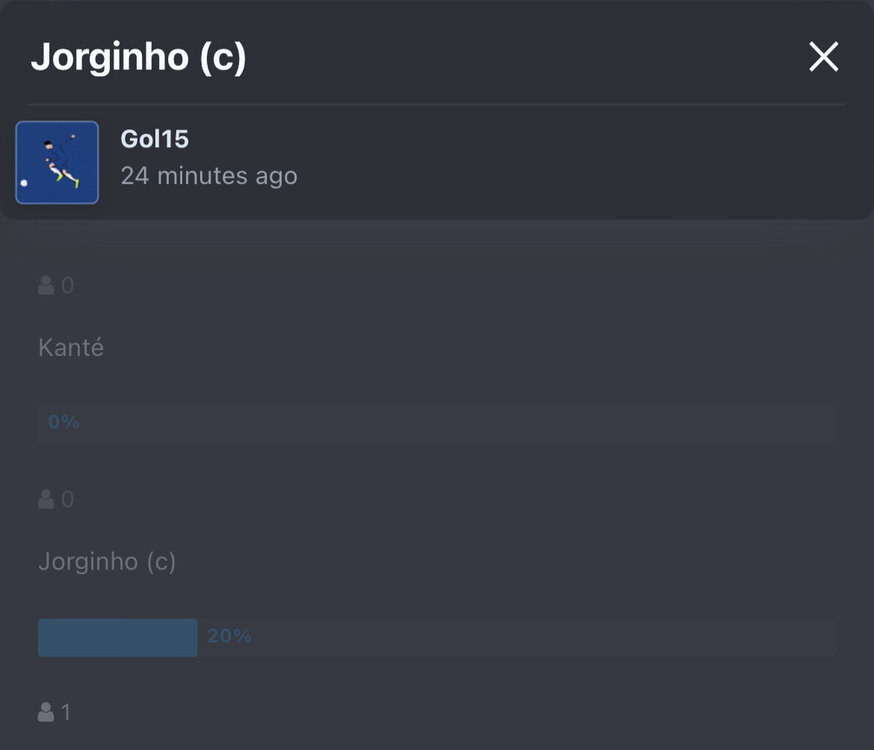The width and height of the screenshot is (874, 750).
Task: Click the filled 20% Jorginho result bar
Action: tap(118, 637)
